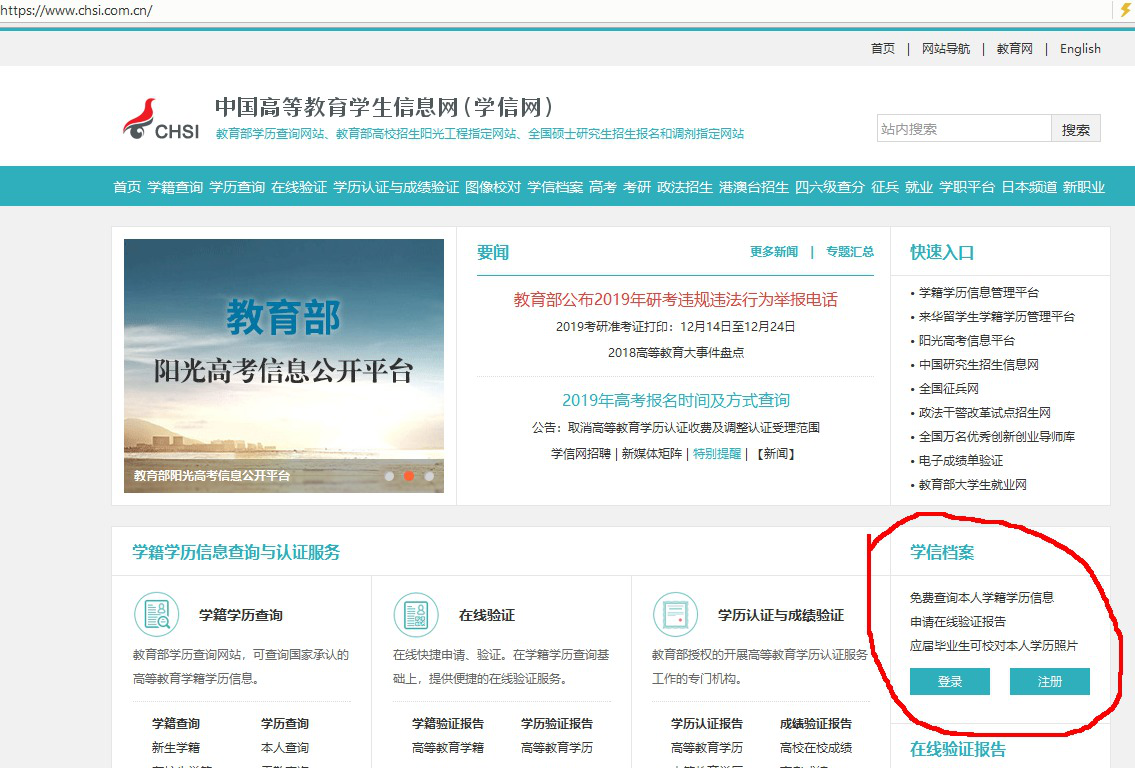Image resolution: width=1135 pixels, height=768 pixels.
Task: Select the first carousel dot indicator
Action: (x=389, y=476)
